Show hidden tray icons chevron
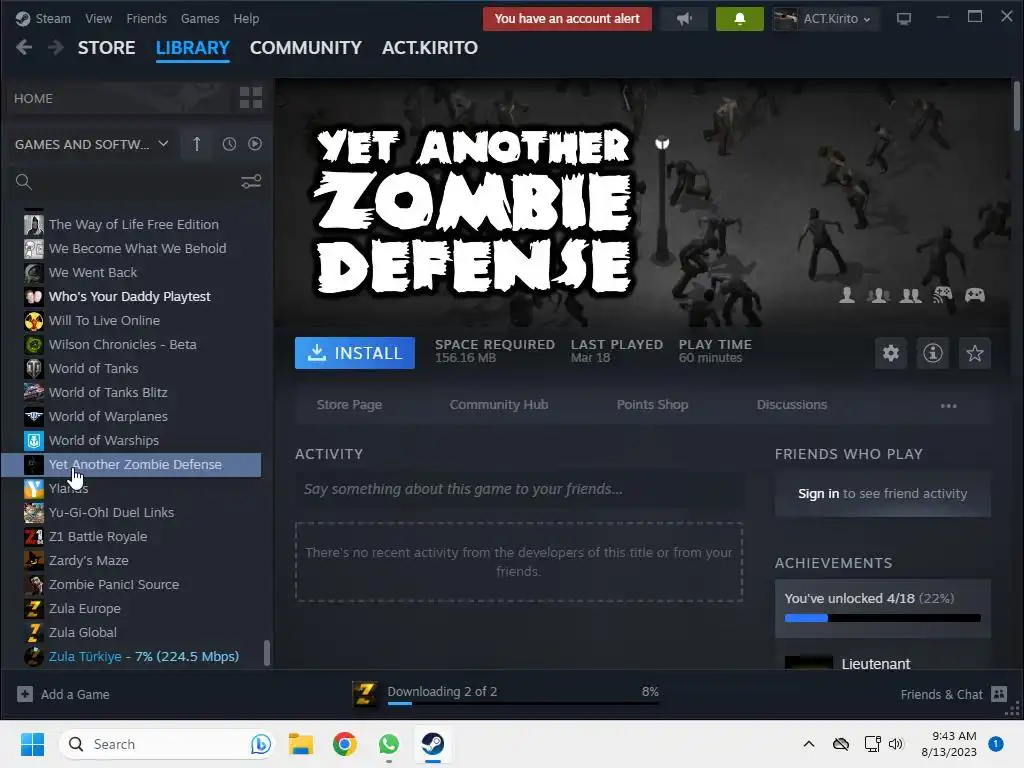1024x768 pixels. click(x=808, y=744)
